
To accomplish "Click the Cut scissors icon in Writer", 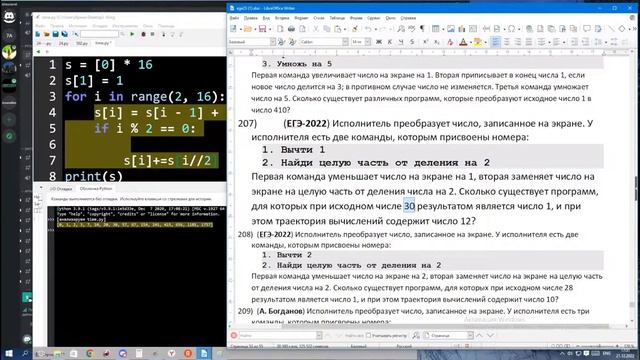I will pos(316,29).
